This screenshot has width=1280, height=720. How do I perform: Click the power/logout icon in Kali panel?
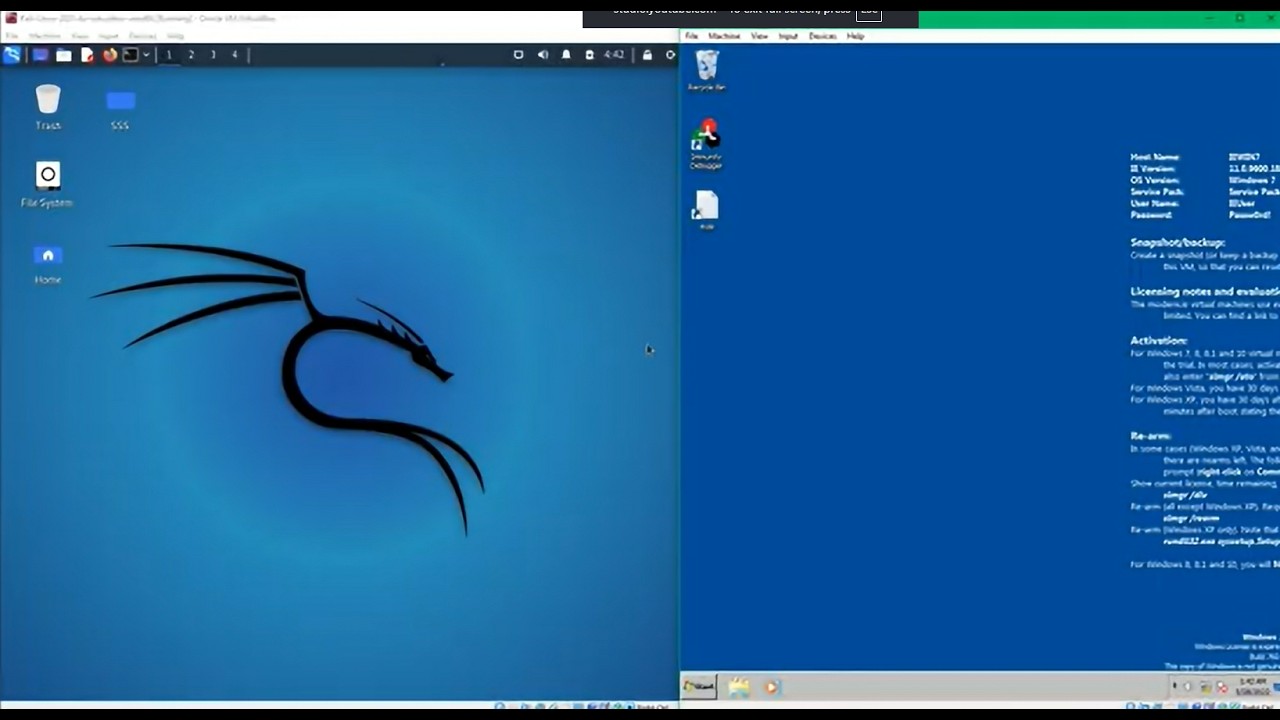[671, 55]
